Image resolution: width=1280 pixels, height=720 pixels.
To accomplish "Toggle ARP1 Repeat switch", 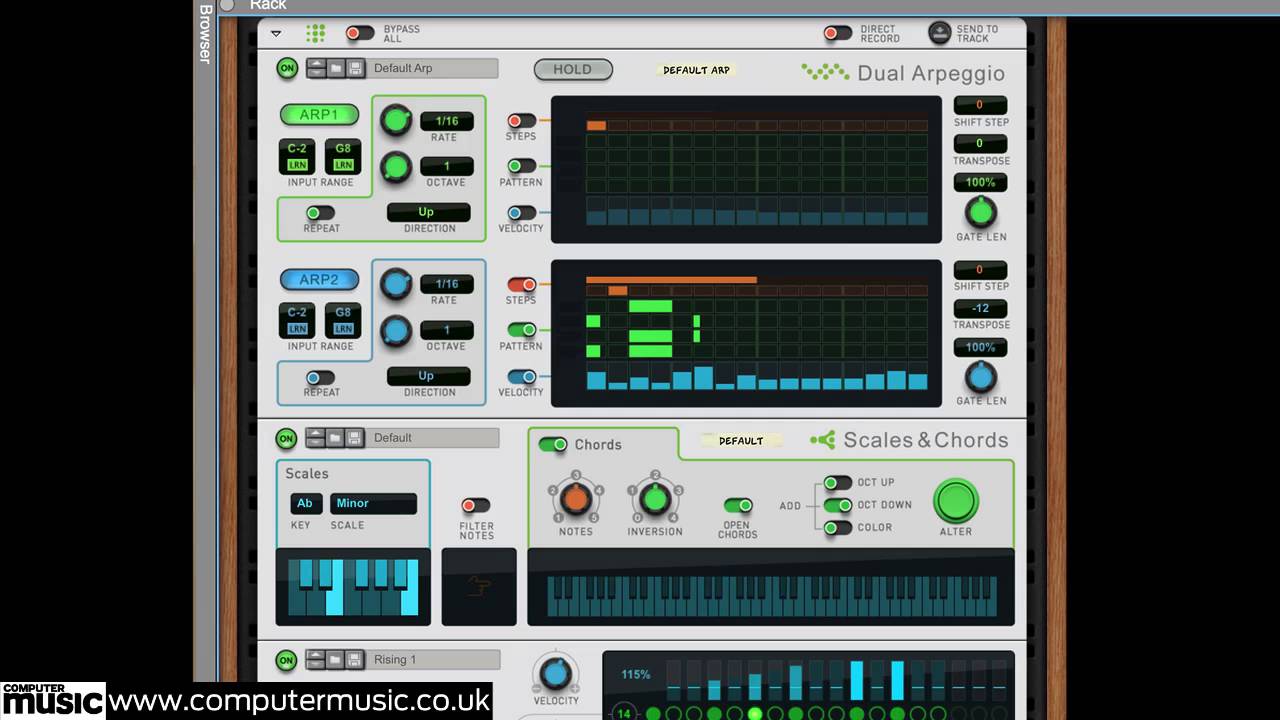I will pos(320,213).
